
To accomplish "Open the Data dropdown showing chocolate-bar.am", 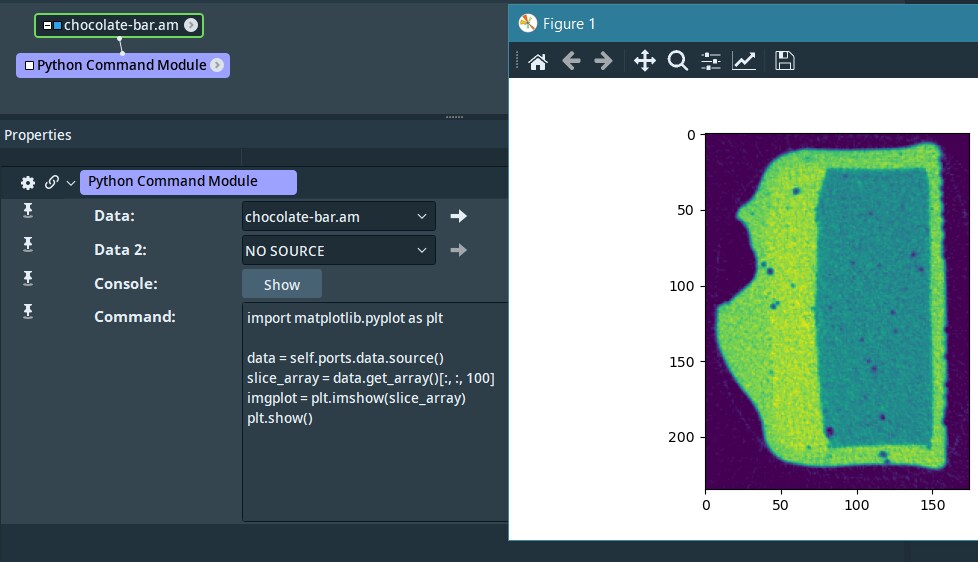I will click(x=338, y=216).
